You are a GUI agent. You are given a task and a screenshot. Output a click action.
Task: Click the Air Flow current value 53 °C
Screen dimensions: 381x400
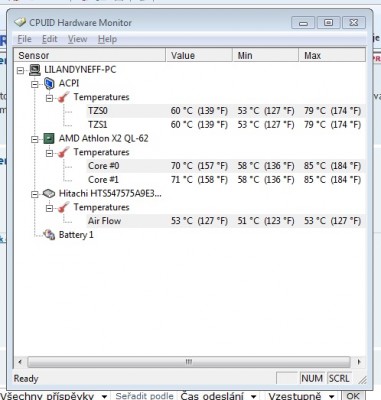tap(199, 221)
